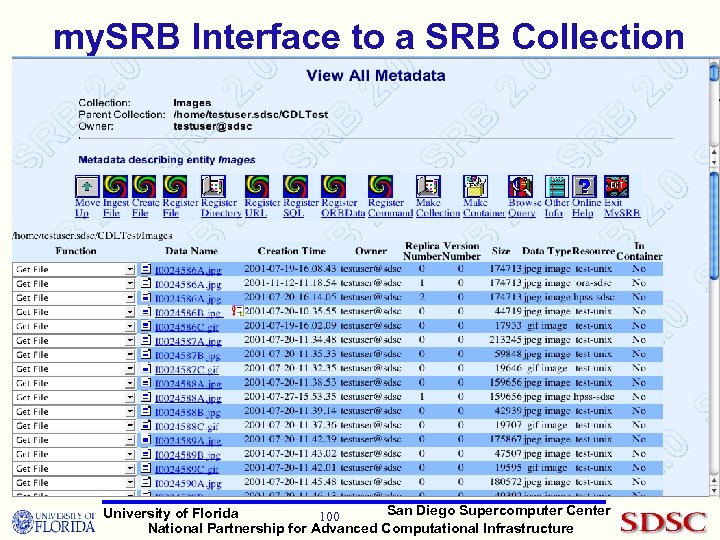Open the I0024587A.jpg file link

point(188,341)
